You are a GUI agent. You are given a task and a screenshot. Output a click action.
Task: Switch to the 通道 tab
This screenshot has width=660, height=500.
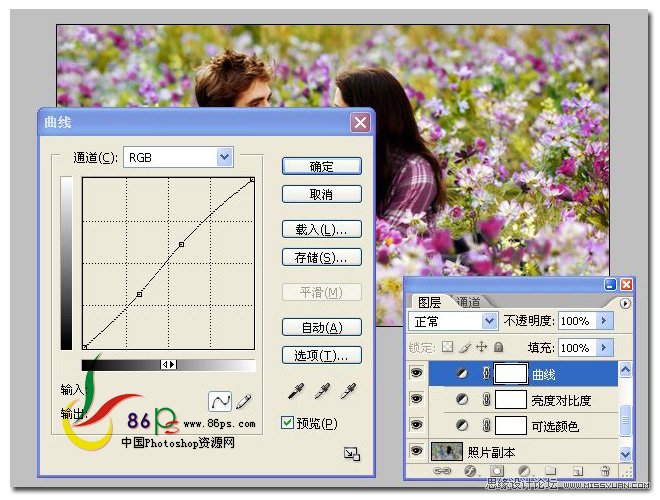click(468, 302)
